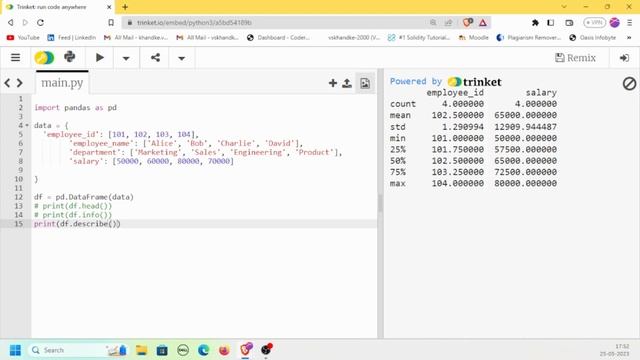Screen dimensions: 640x360
Task: Click the VPN button
Action: pos(594,22)
